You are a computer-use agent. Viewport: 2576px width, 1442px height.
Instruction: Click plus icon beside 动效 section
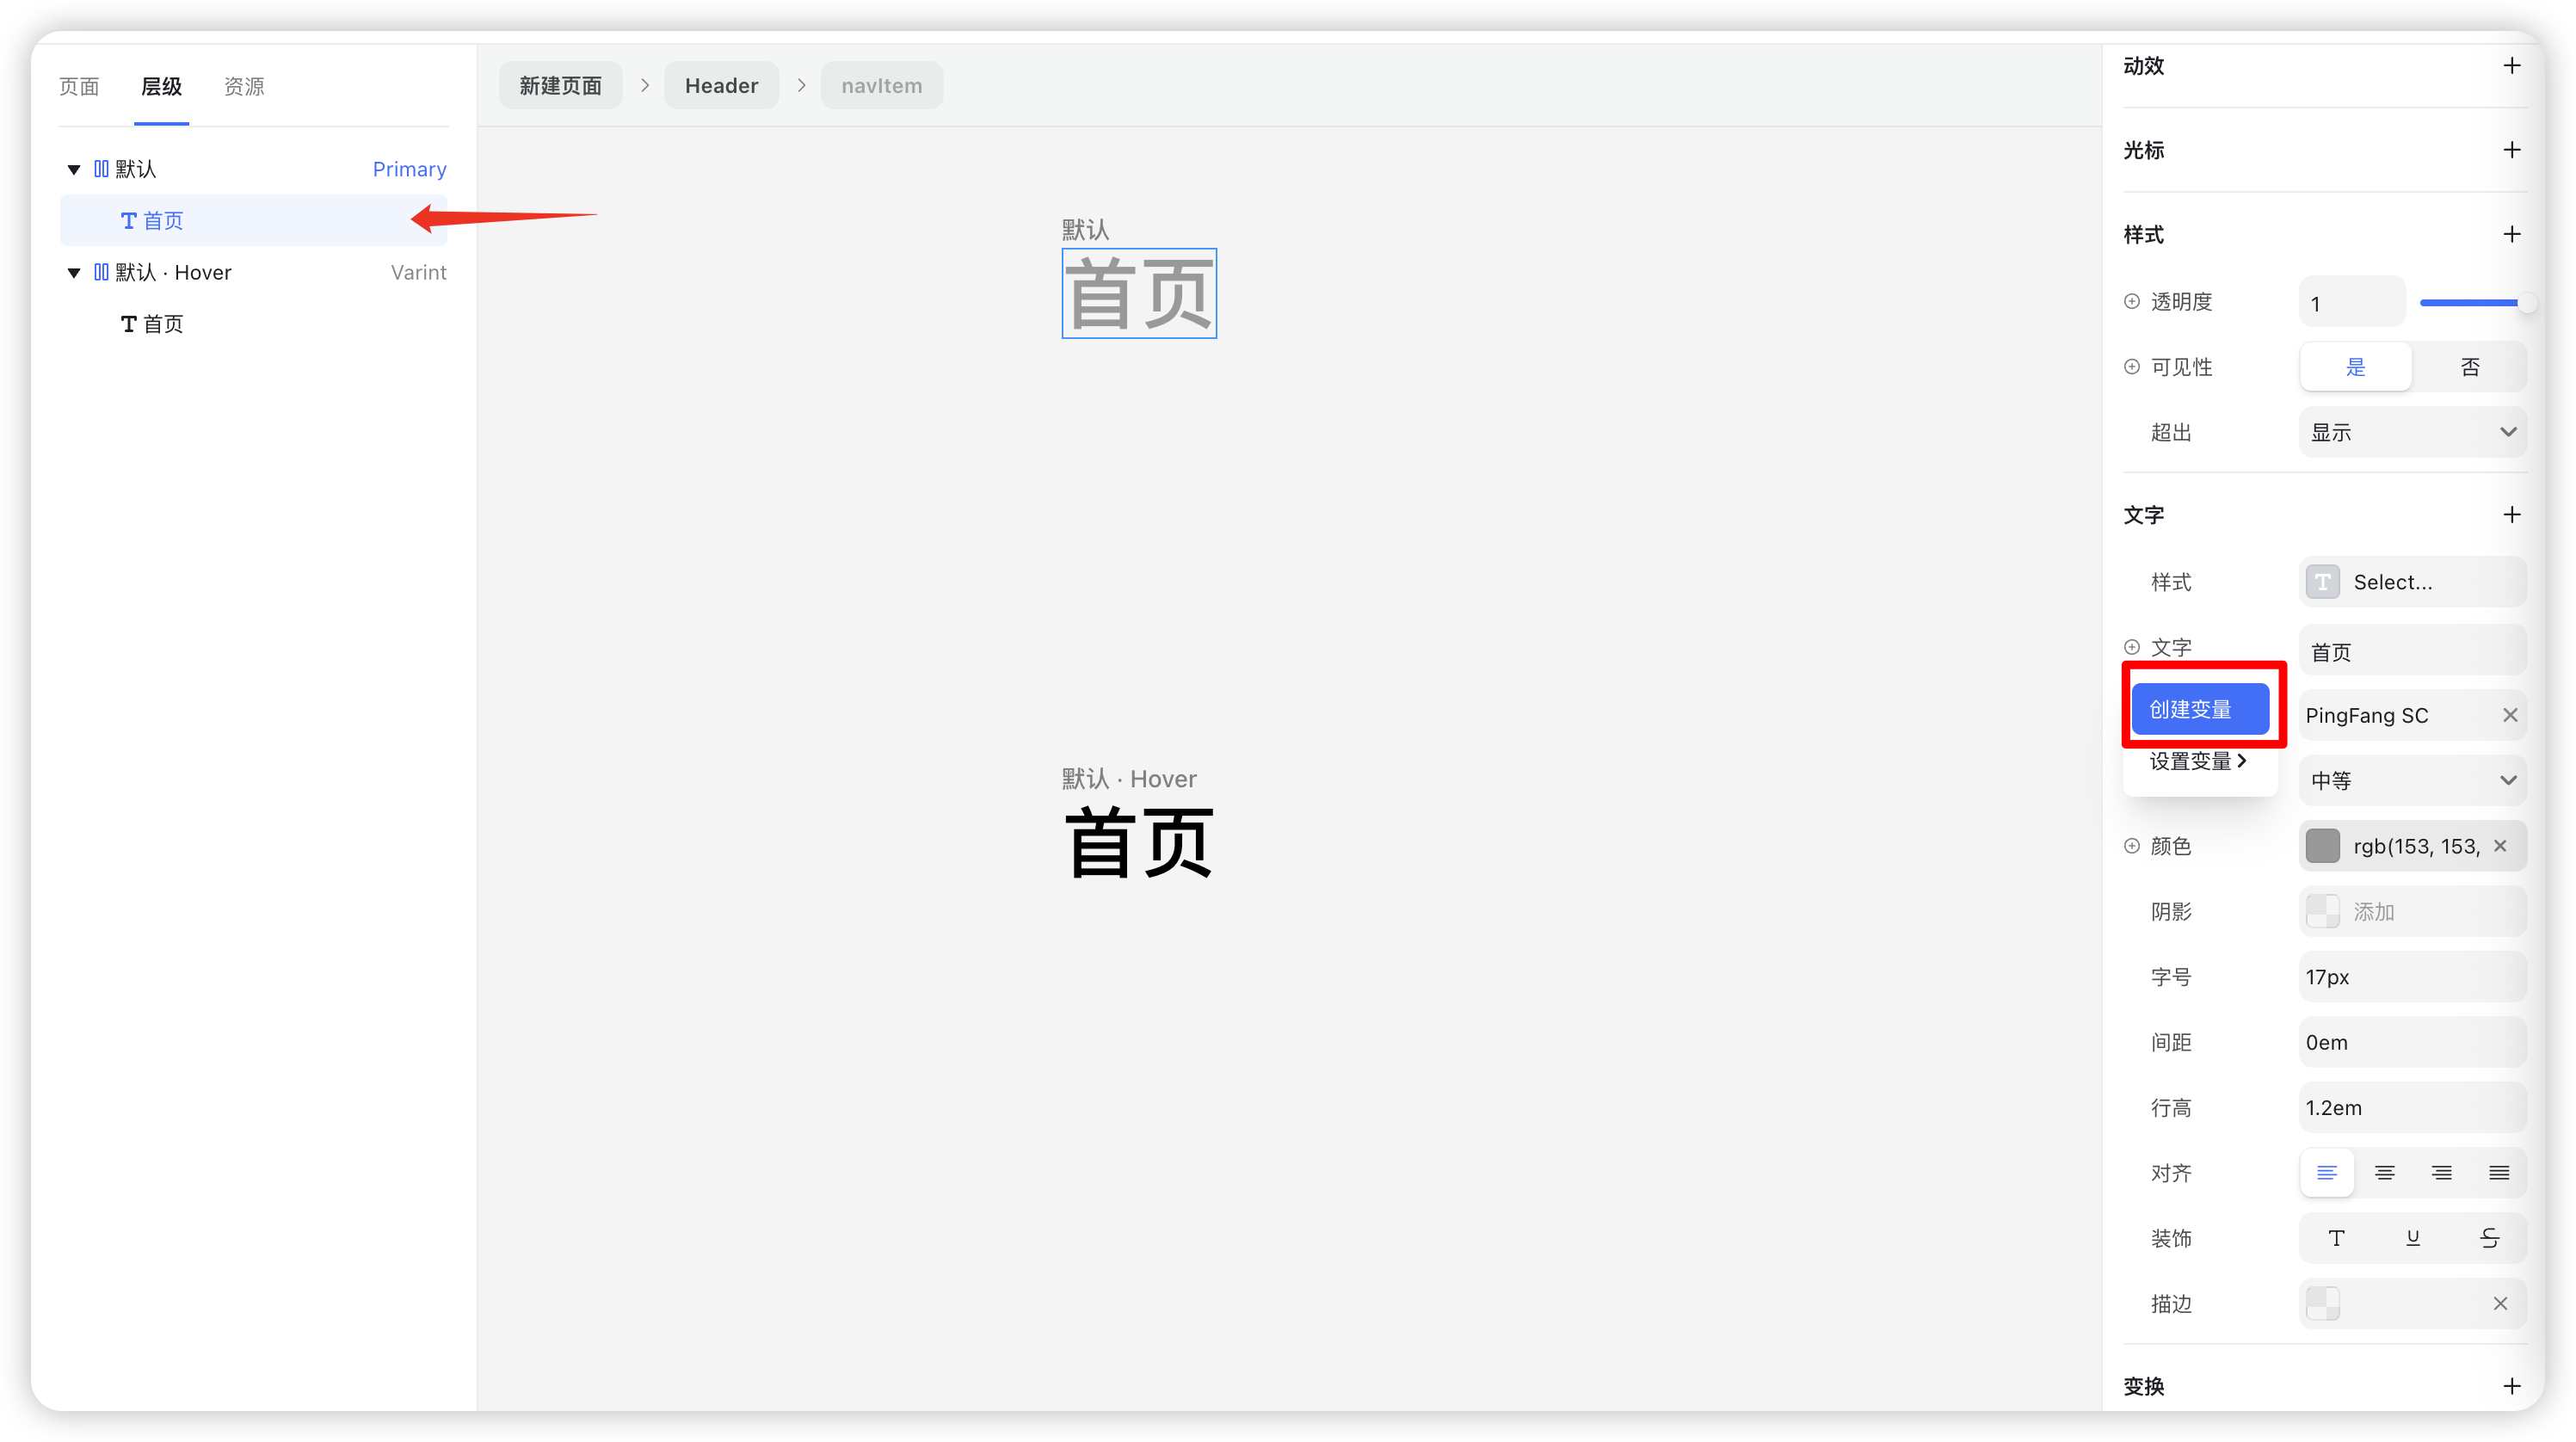[x=2511, y=66]
